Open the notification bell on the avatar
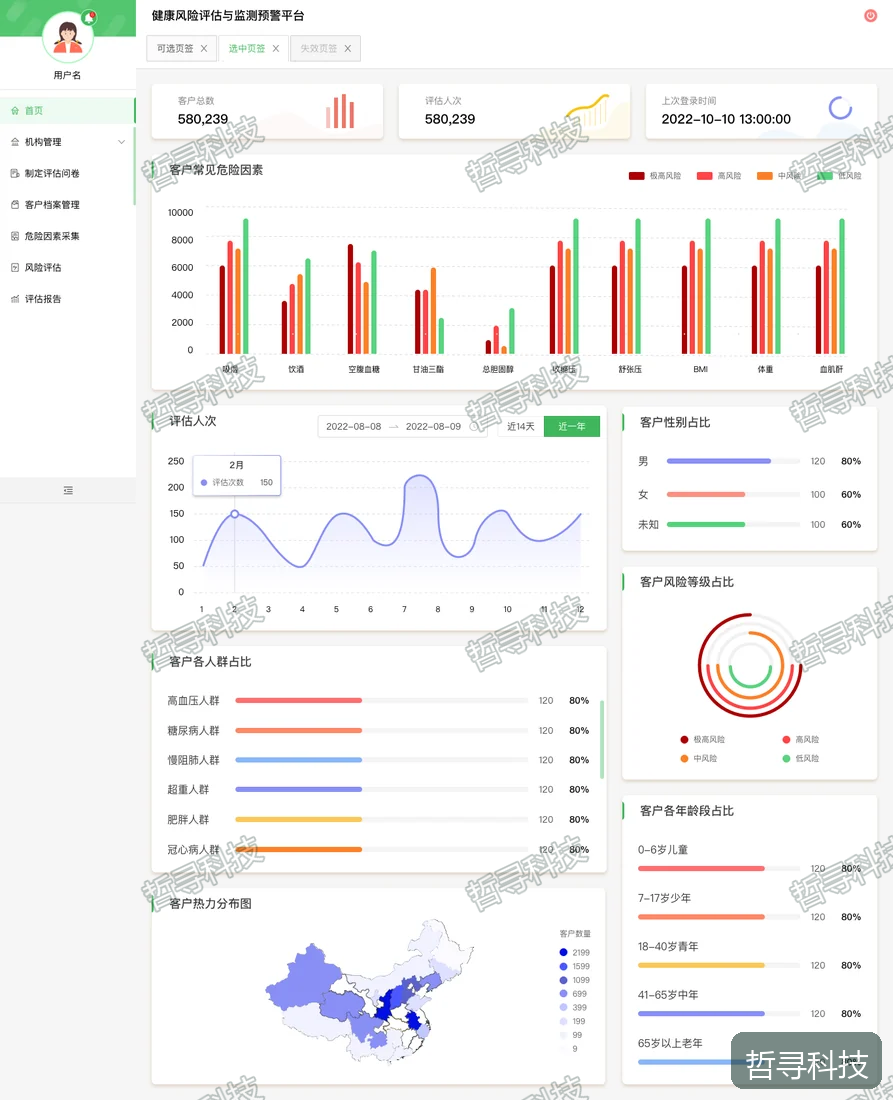Screen dimensions: 893x1100 coord(89,18)
